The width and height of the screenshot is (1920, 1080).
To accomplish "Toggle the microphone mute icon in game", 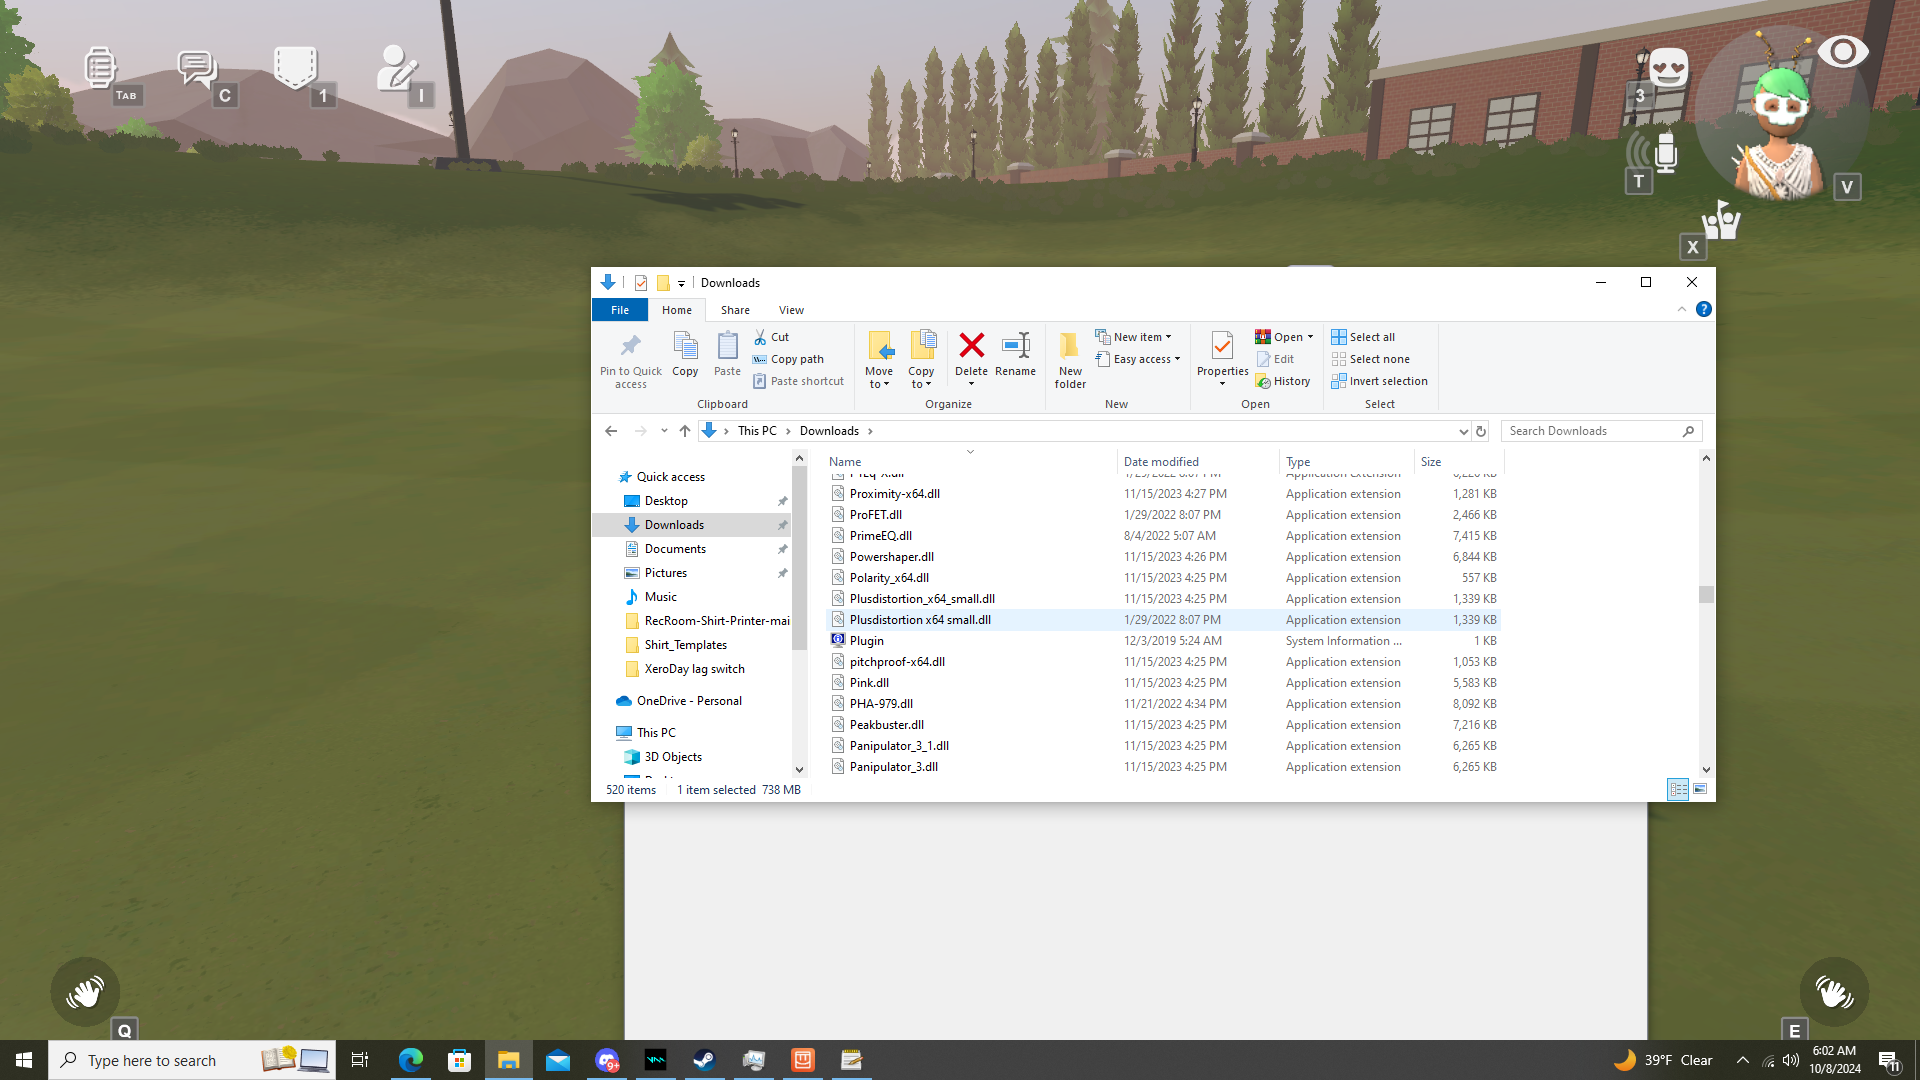I will point(1665,152).
